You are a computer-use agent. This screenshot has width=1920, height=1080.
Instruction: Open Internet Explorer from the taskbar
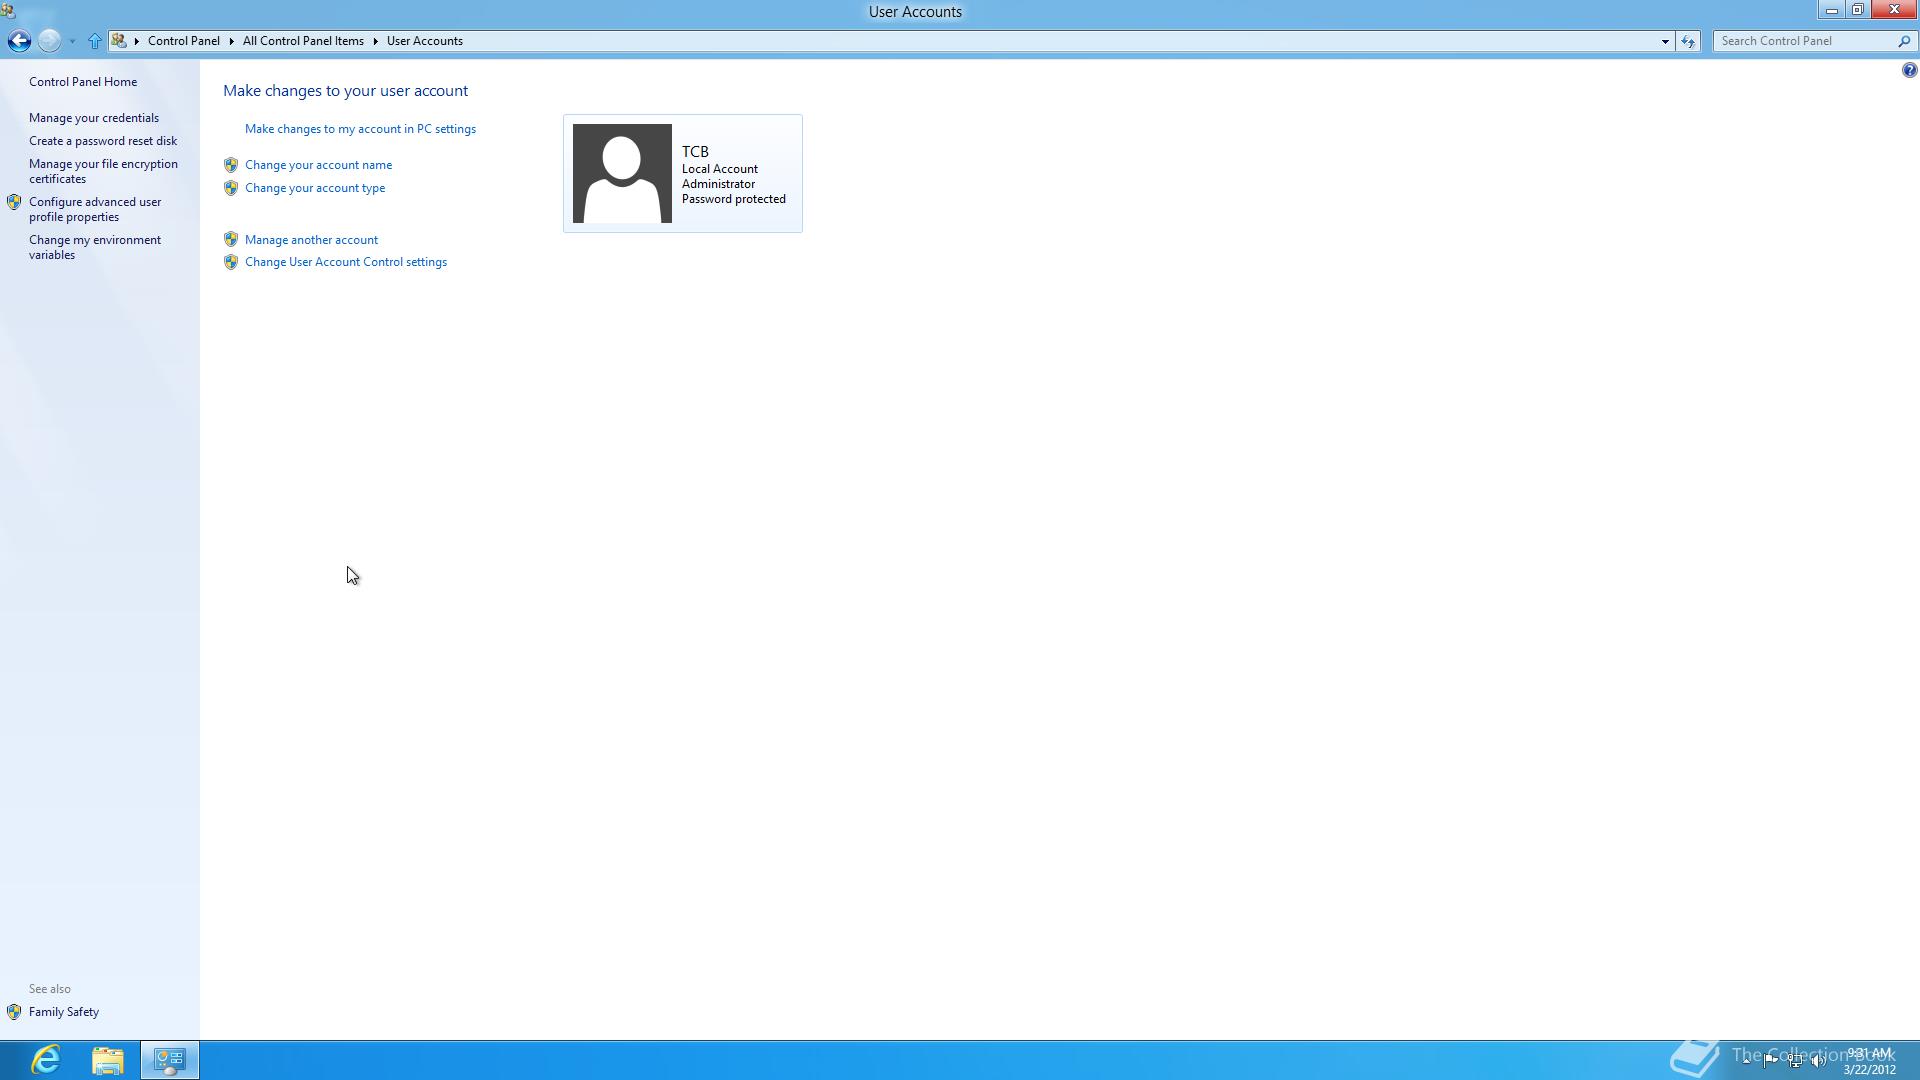46,1060
